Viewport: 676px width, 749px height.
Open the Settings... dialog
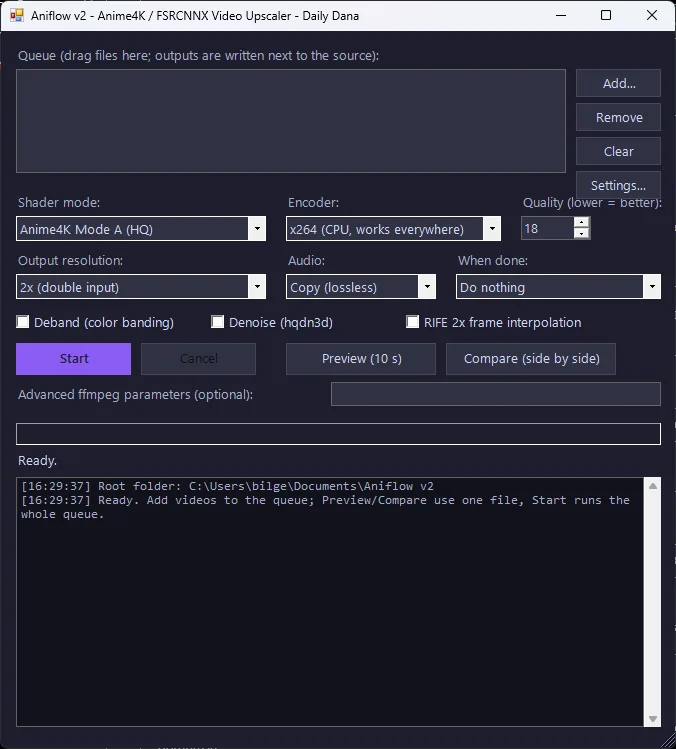[618, 185]
